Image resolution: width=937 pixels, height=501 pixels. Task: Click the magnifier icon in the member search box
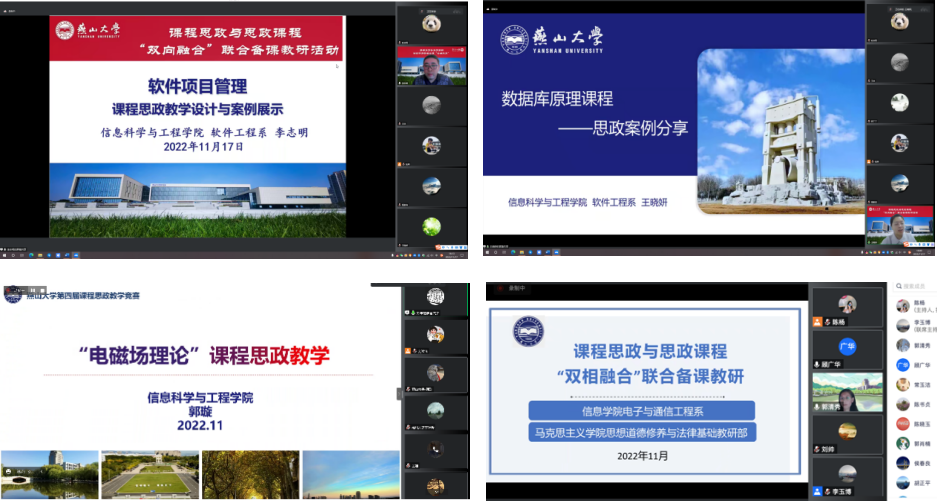point(898,286)
